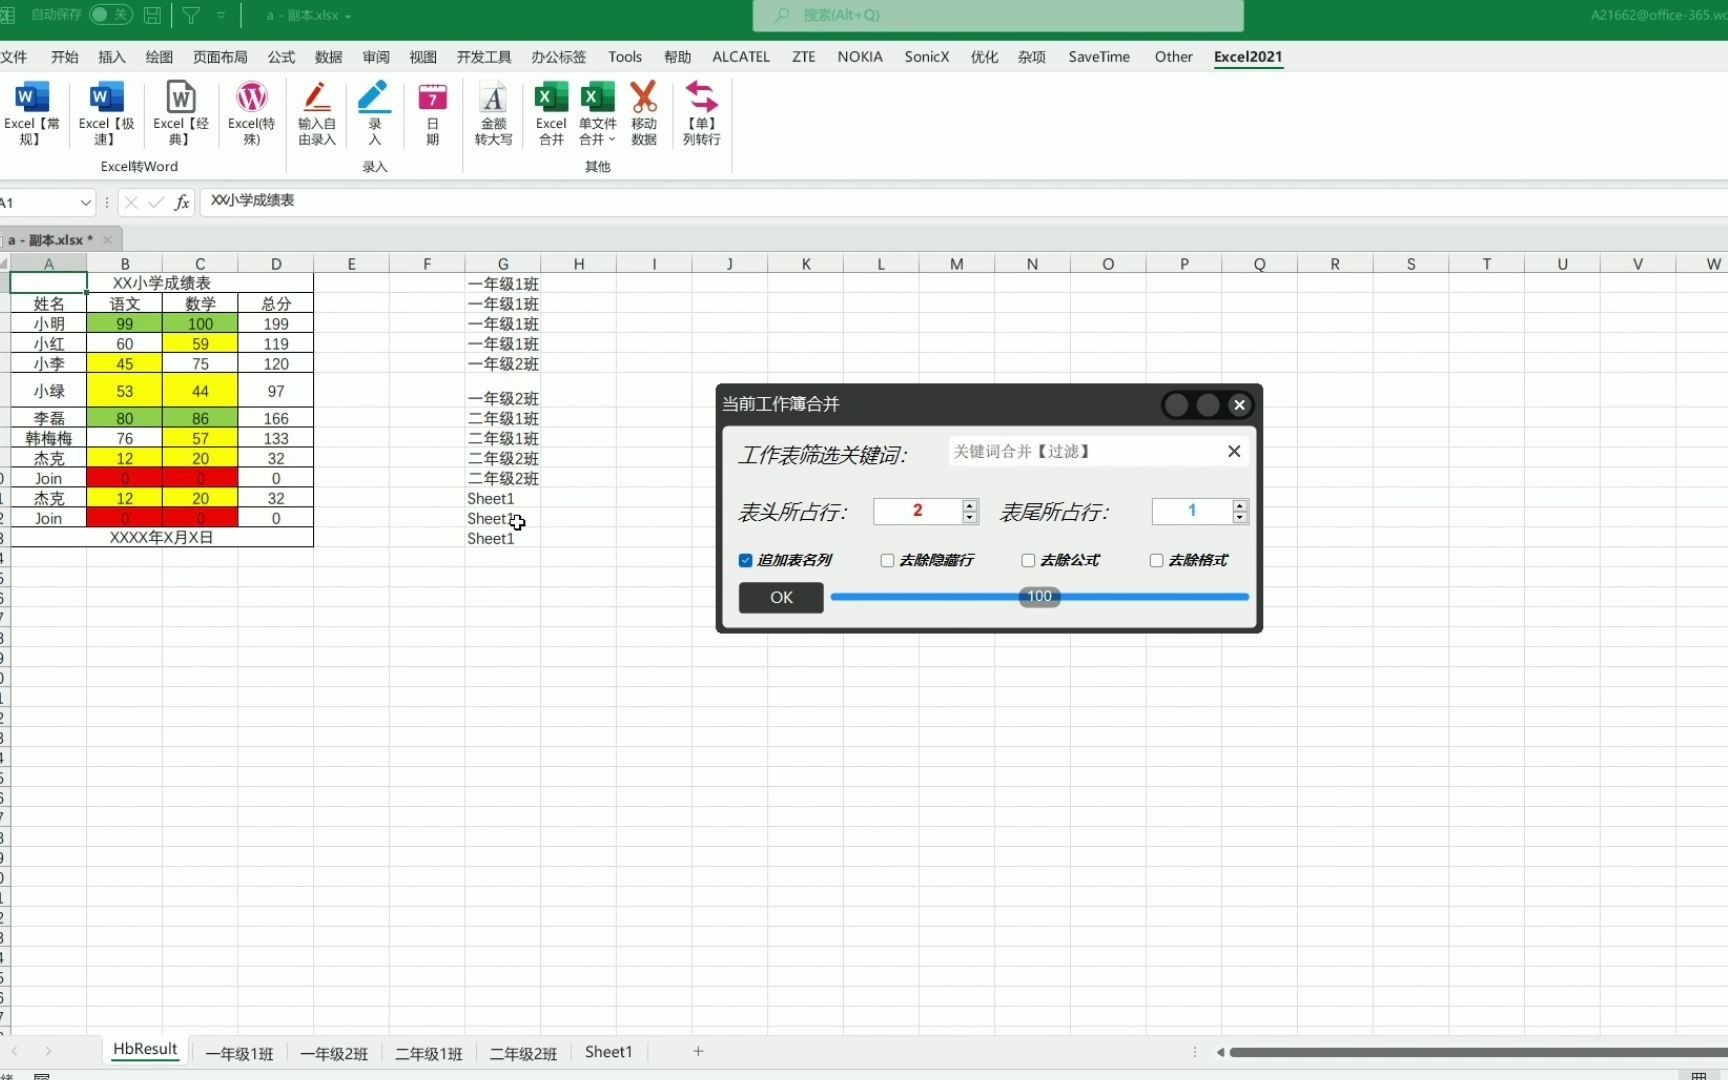This screenshot has height=1080, width=1728.
Task: Expand the 表头所占行 stepper upward
Action: pyautogui.click(x=969, y=505)
